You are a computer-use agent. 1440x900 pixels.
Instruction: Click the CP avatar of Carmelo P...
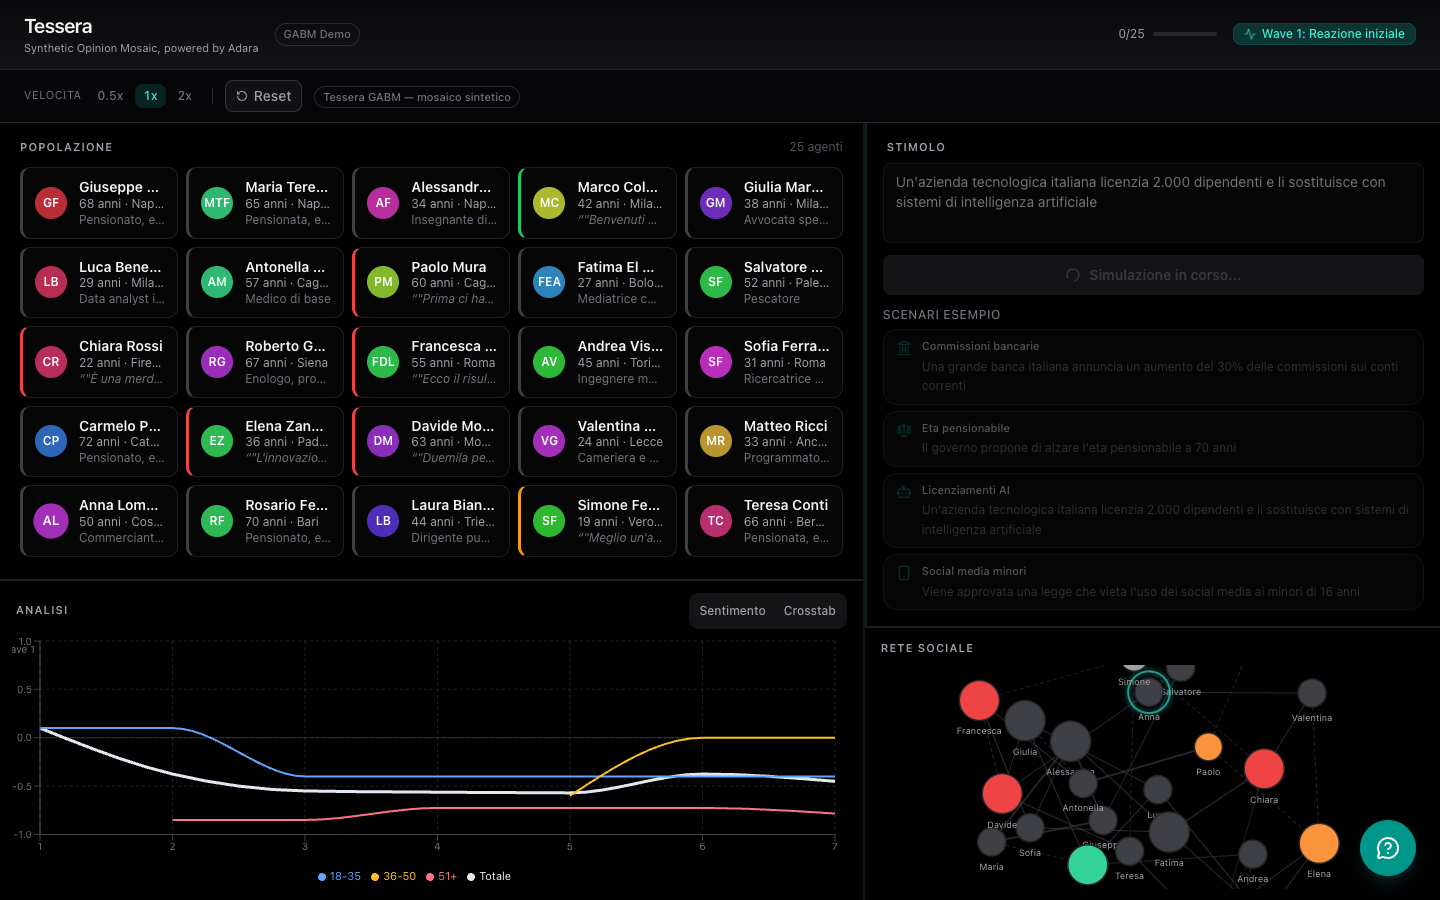coord(51,441)
